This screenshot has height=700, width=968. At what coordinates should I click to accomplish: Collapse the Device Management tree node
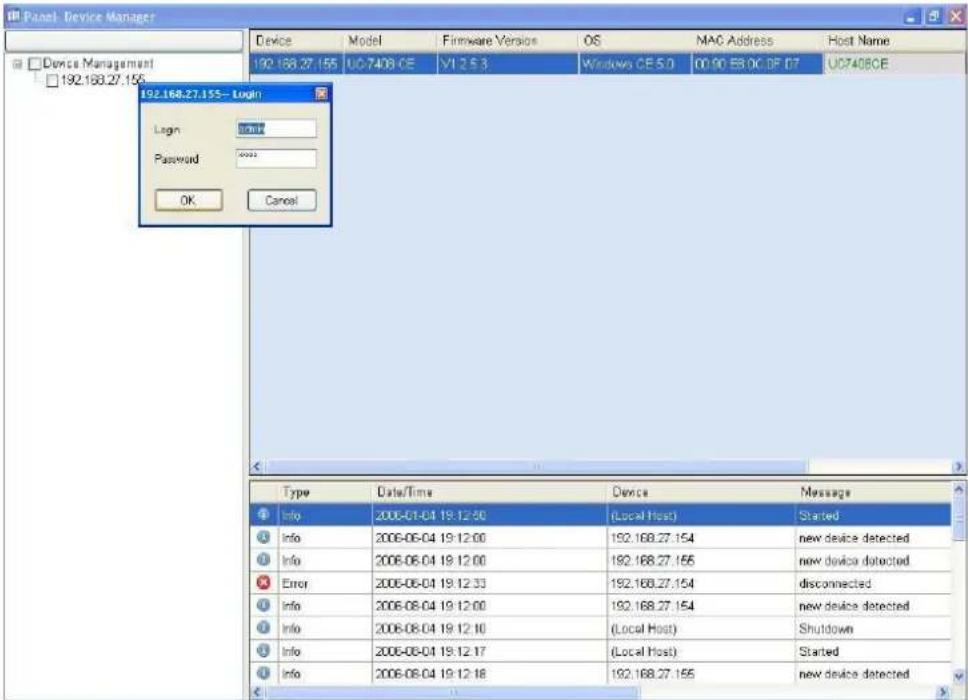coord(18,64)
